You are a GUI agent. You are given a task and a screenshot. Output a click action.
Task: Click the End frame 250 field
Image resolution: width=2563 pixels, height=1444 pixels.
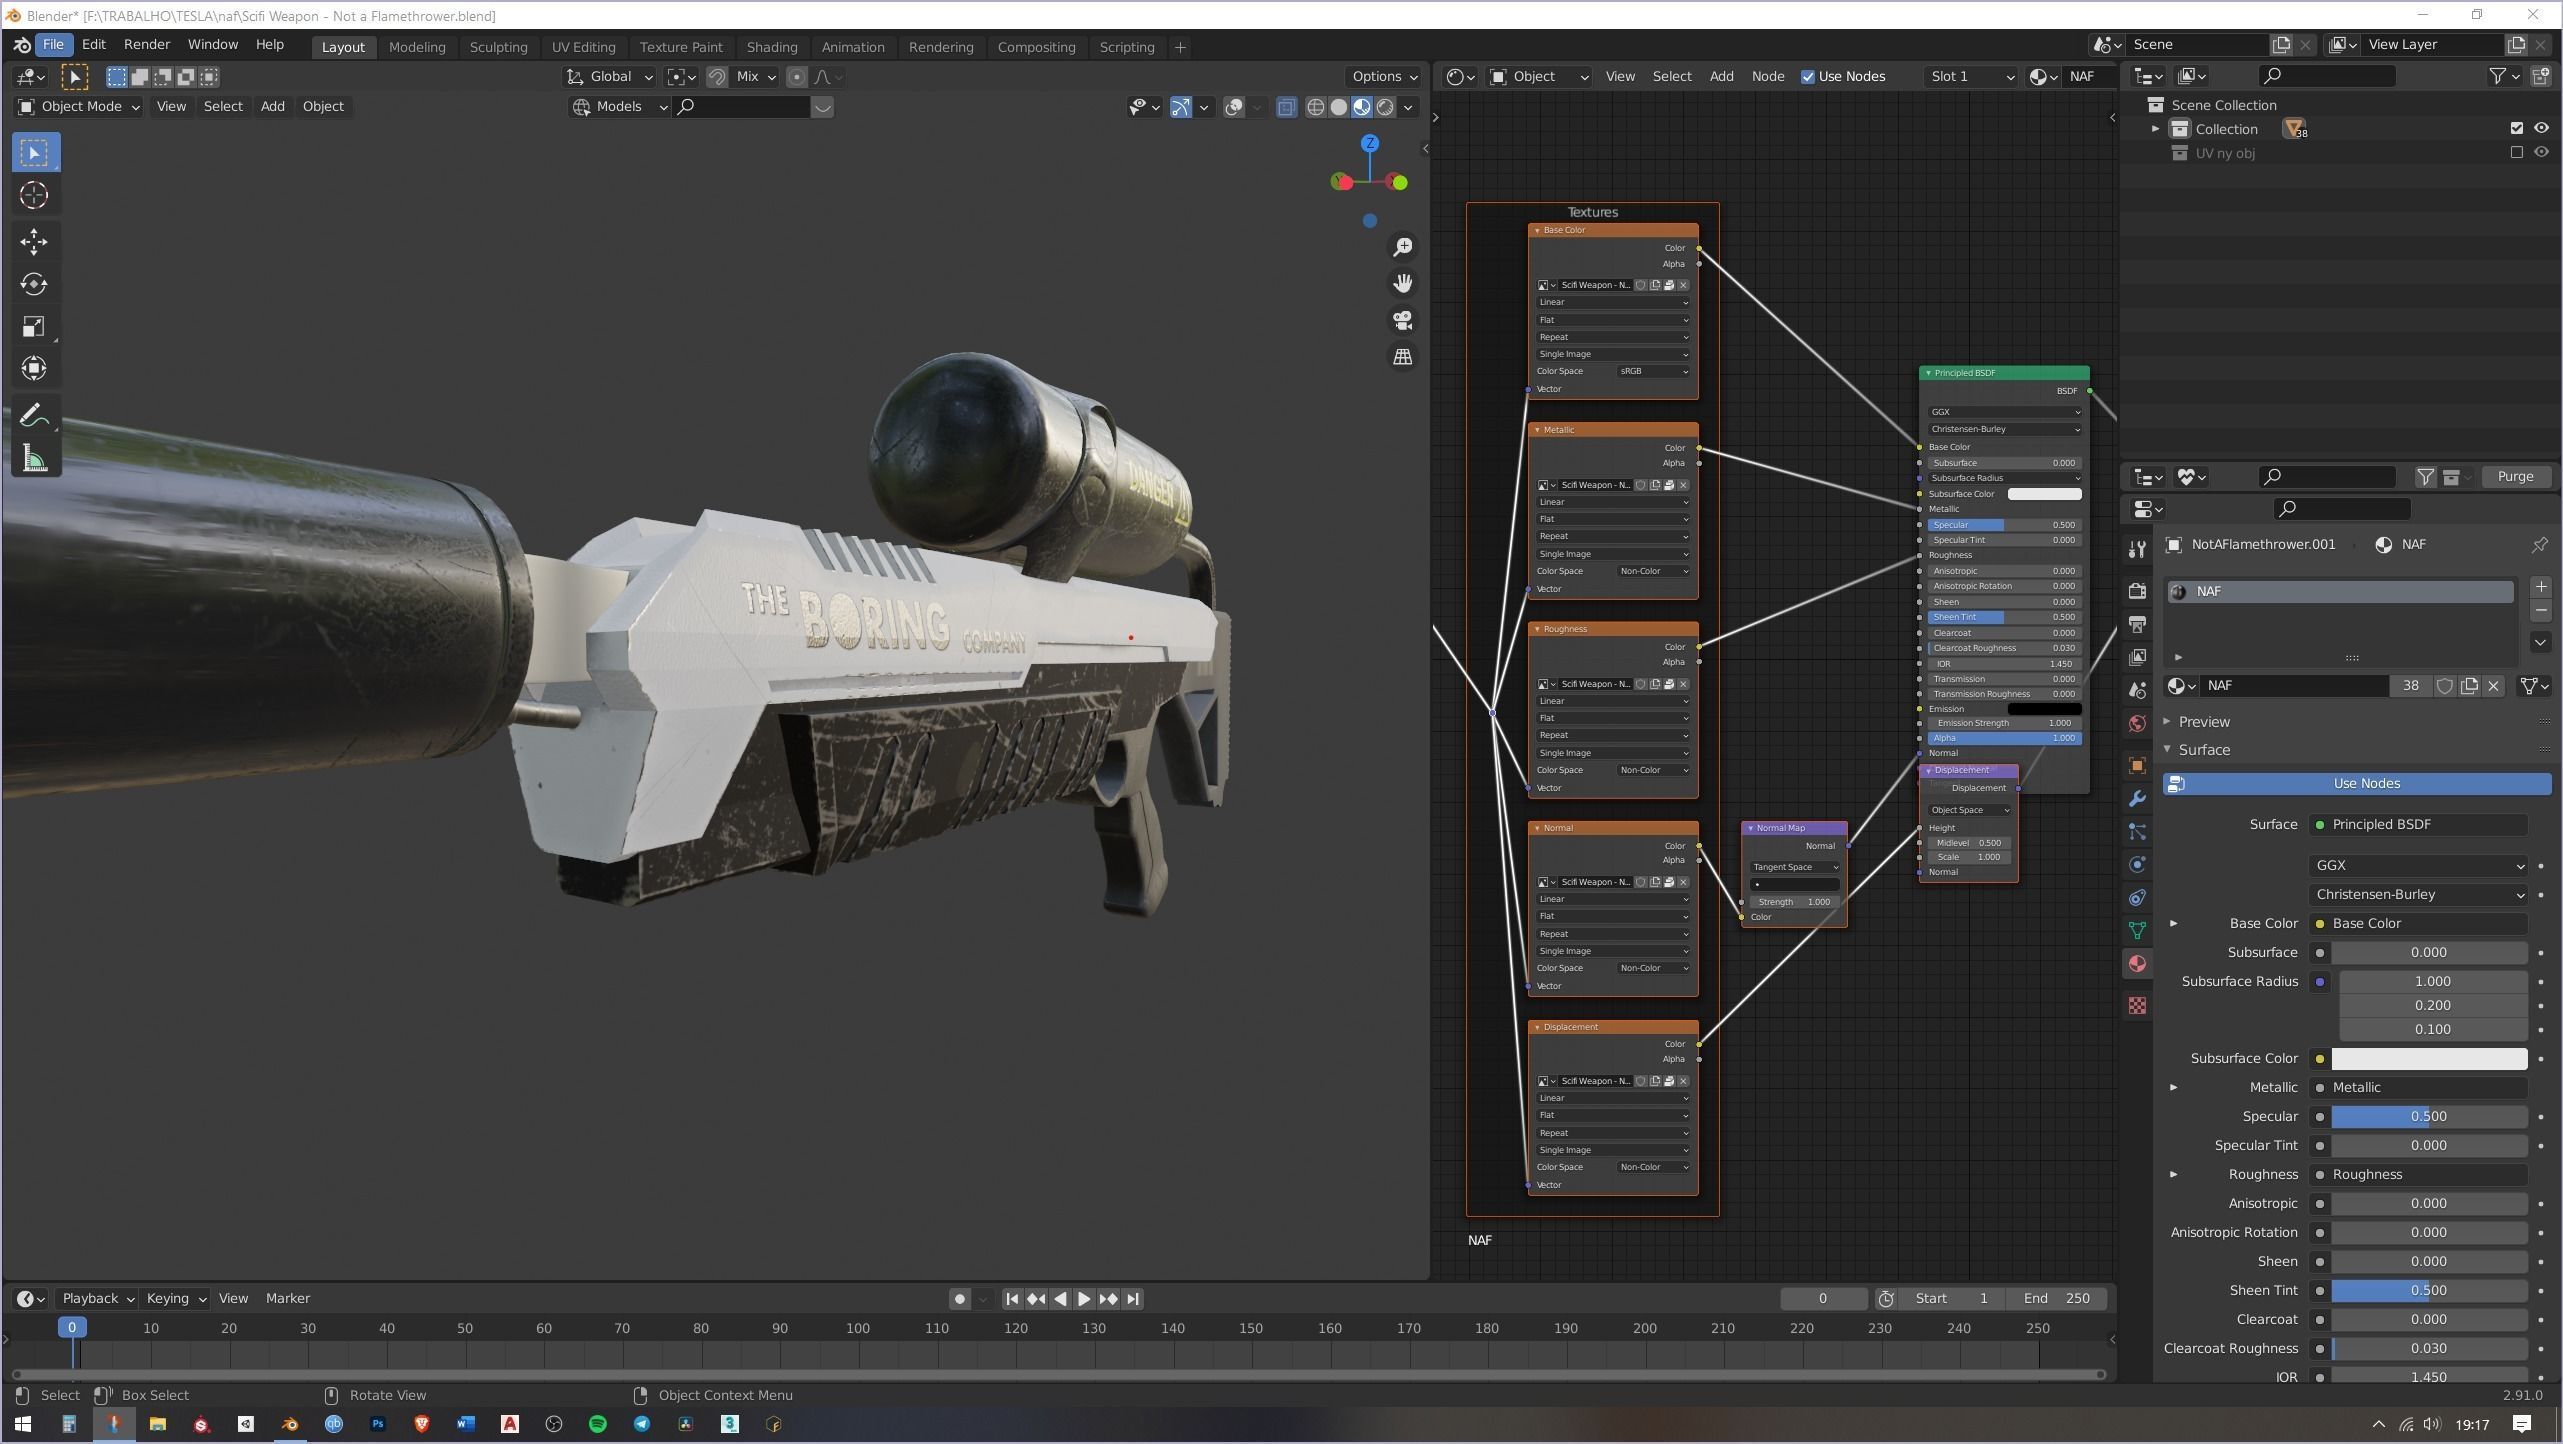coord(2056,1298)
